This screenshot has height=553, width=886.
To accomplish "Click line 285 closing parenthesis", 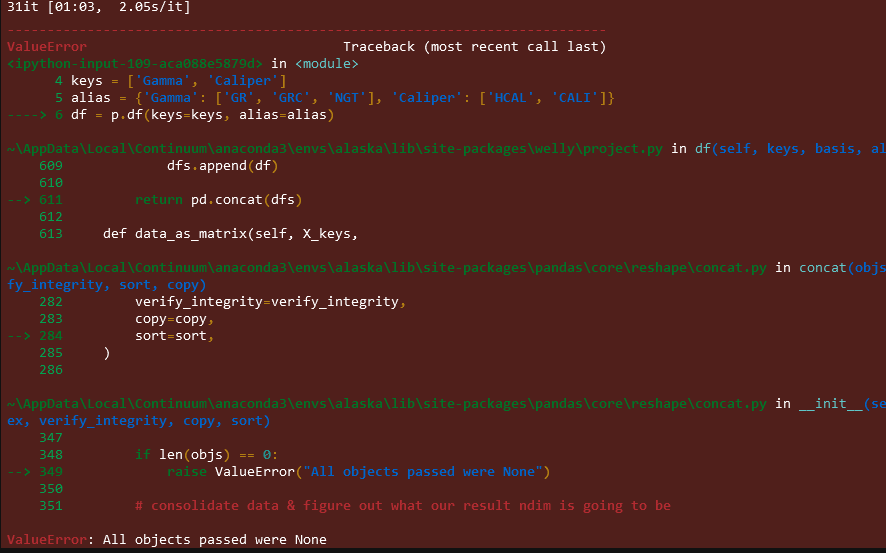I will [x=107, y=352].
